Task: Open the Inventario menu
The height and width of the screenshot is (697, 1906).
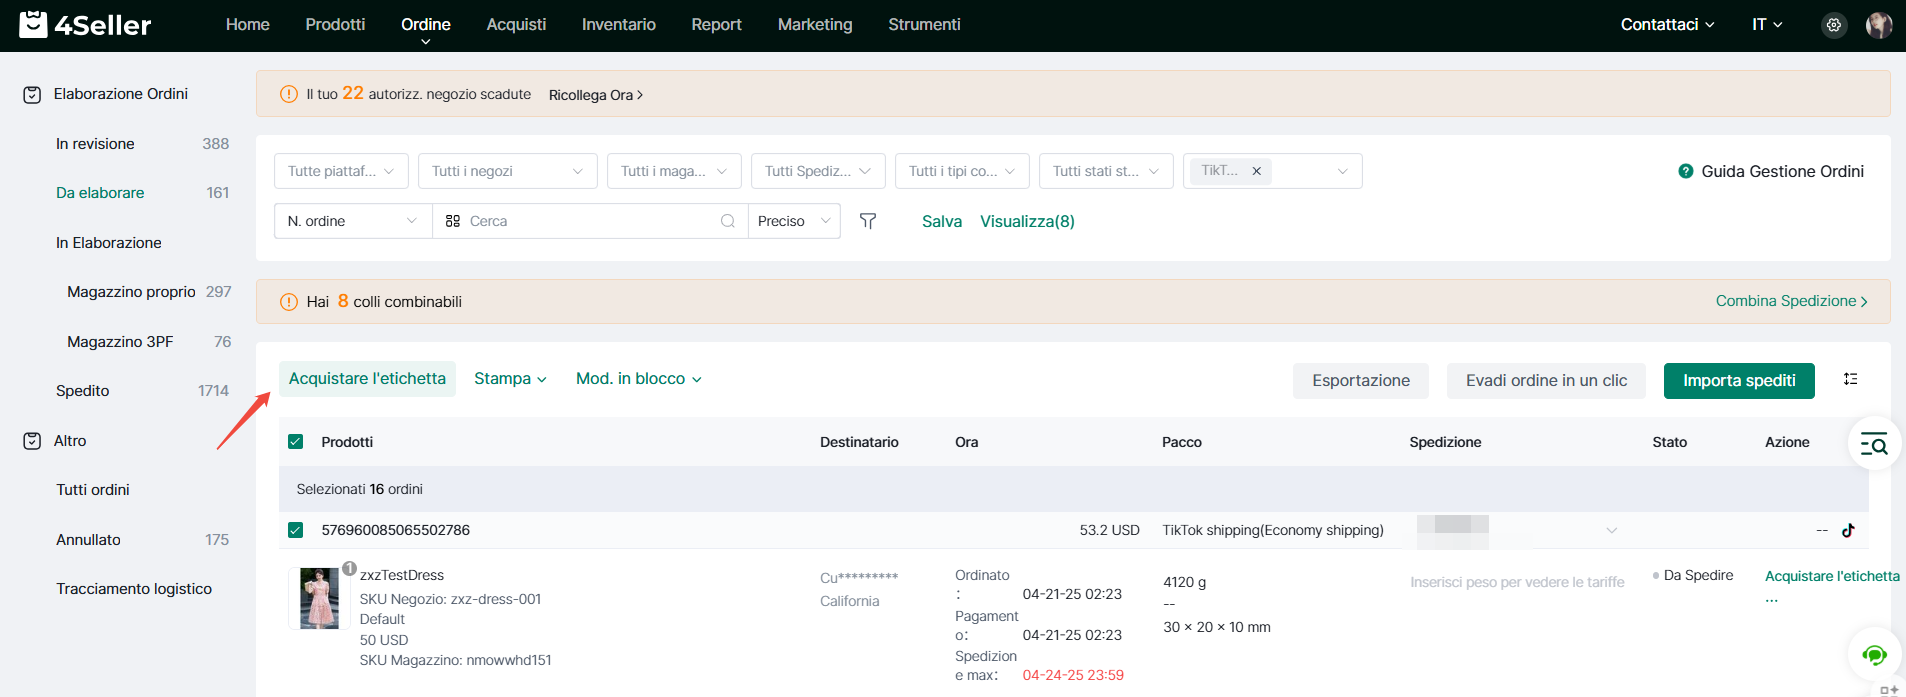Action: (x=618, y=24)
